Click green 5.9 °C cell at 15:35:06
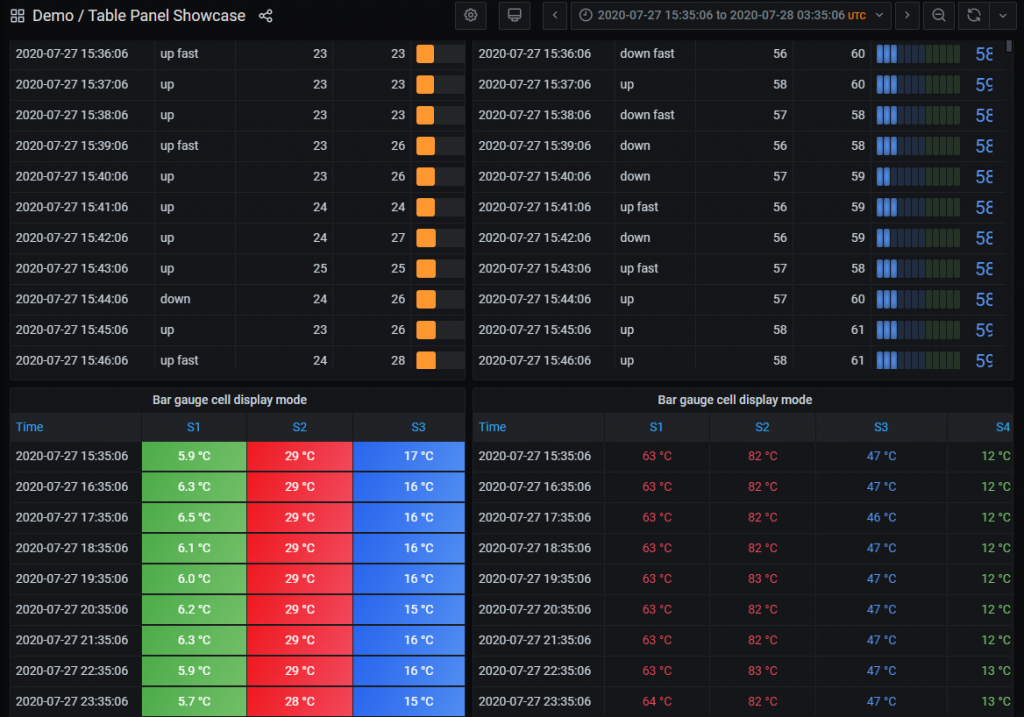1024x717 pixels. [x=194, y=456]
